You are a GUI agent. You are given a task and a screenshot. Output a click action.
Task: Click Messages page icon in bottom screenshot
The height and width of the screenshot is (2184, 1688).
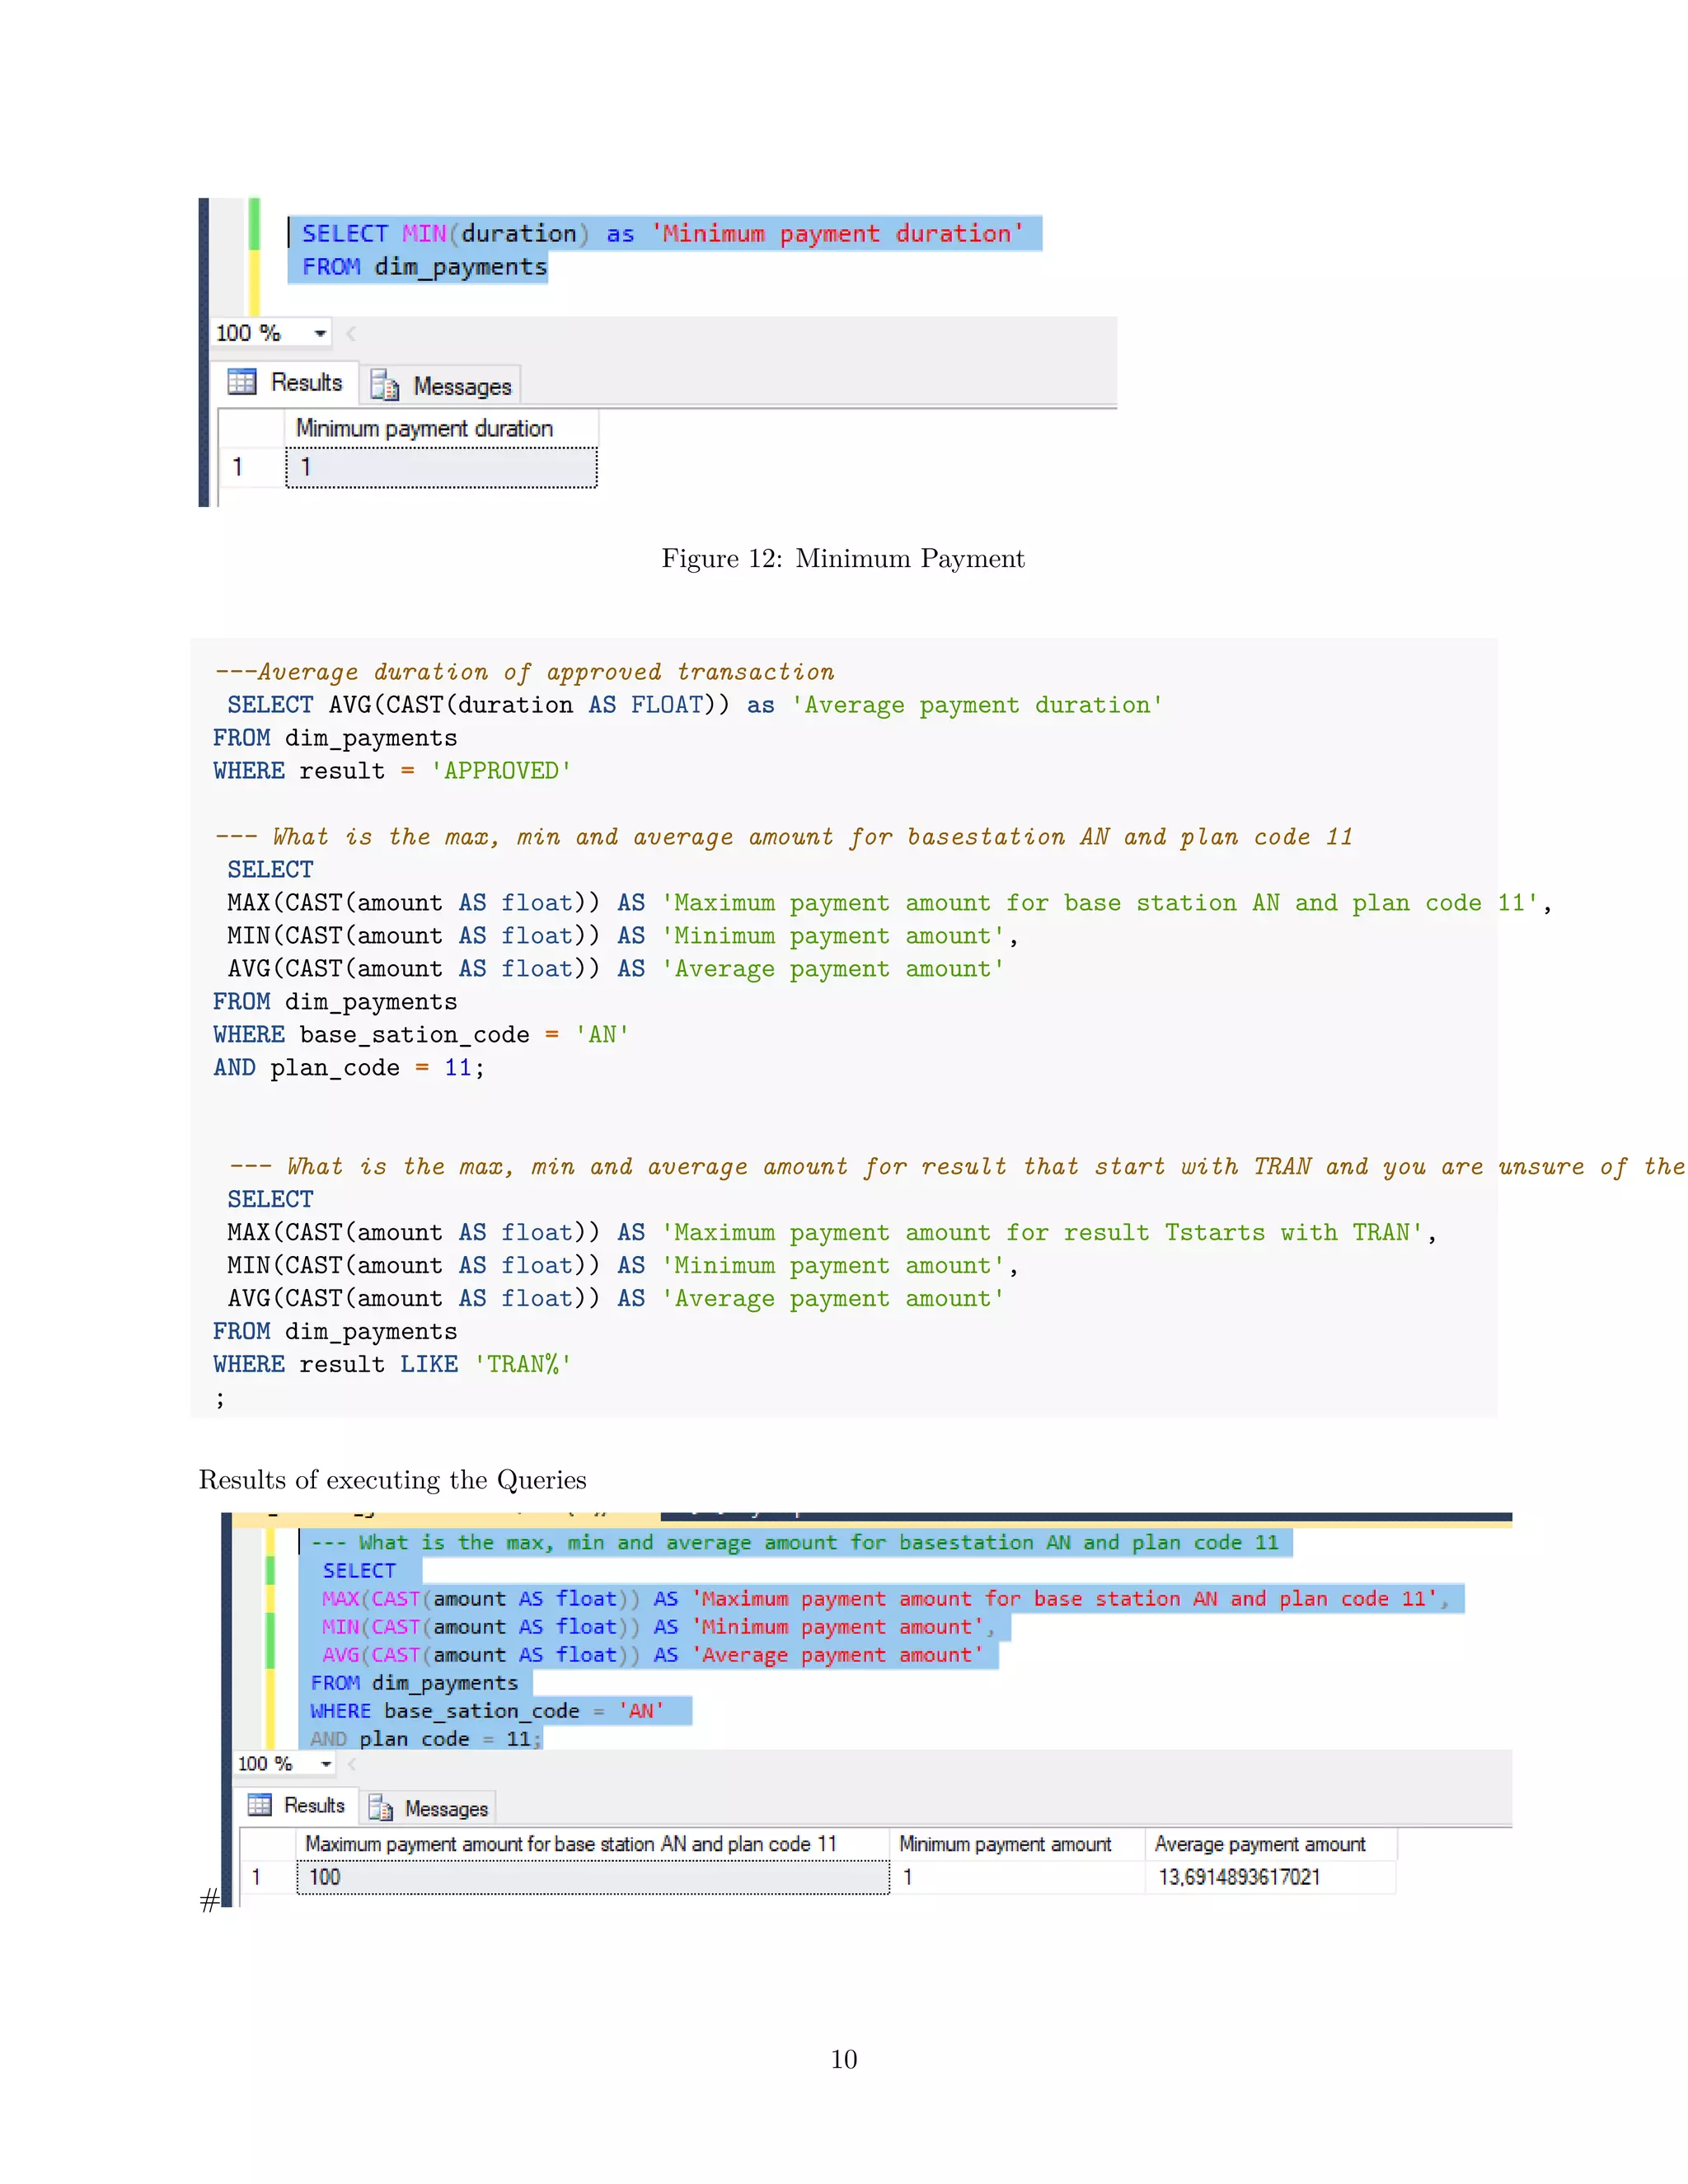coord(380,1807)
